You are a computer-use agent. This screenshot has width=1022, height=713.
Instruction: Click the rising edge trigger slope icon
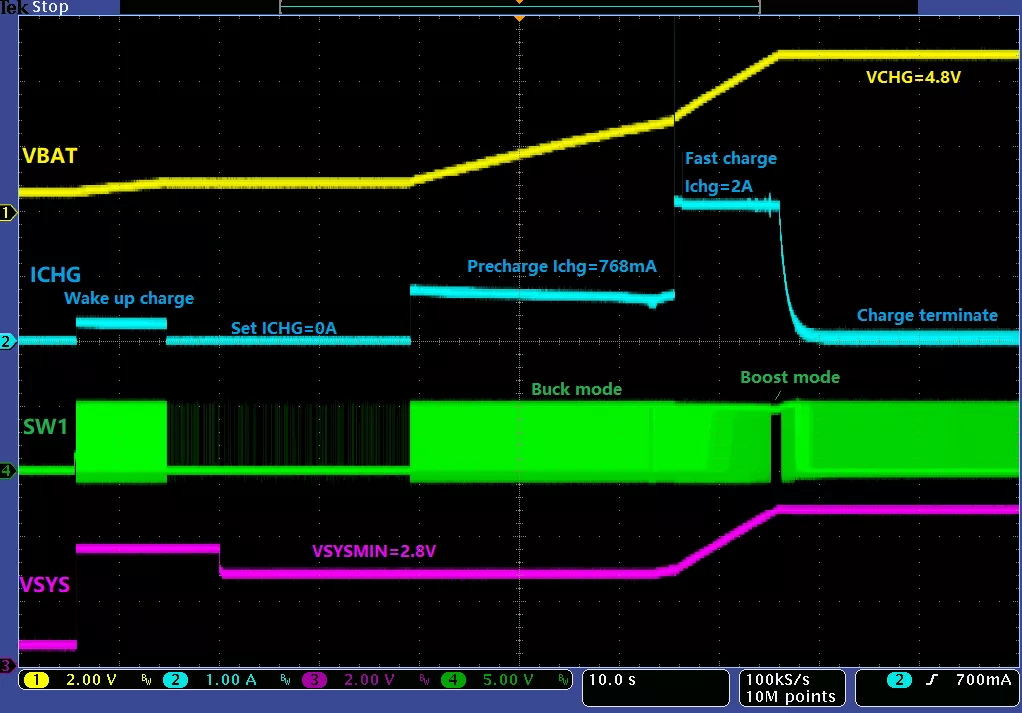click(932, 680)
